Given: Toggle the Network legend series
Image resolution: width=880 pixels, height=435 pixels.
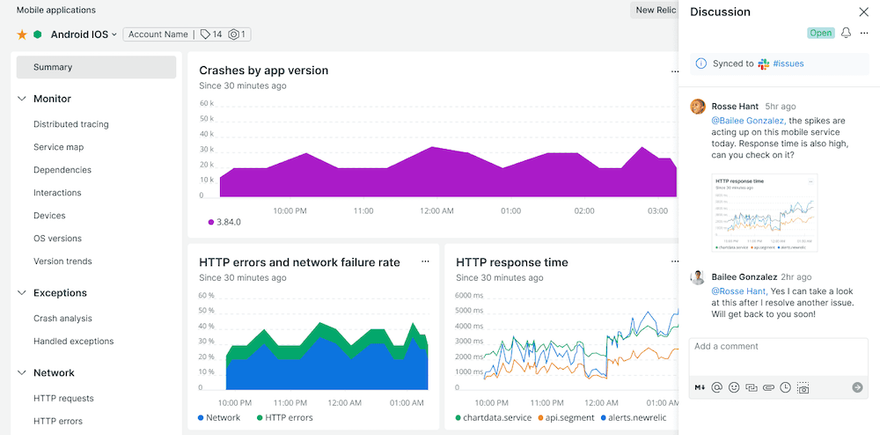Looking at the screenshot, I should click(x=219, y=418).
